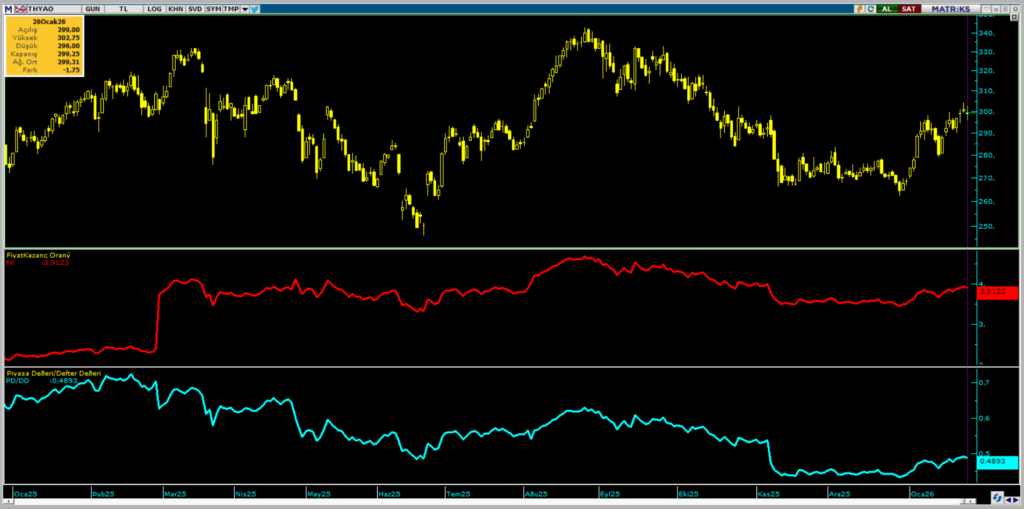The image size is (1024, 509).
Task: Toggle the SYM button
Action: pyautogui.click(x=213, y=9)
